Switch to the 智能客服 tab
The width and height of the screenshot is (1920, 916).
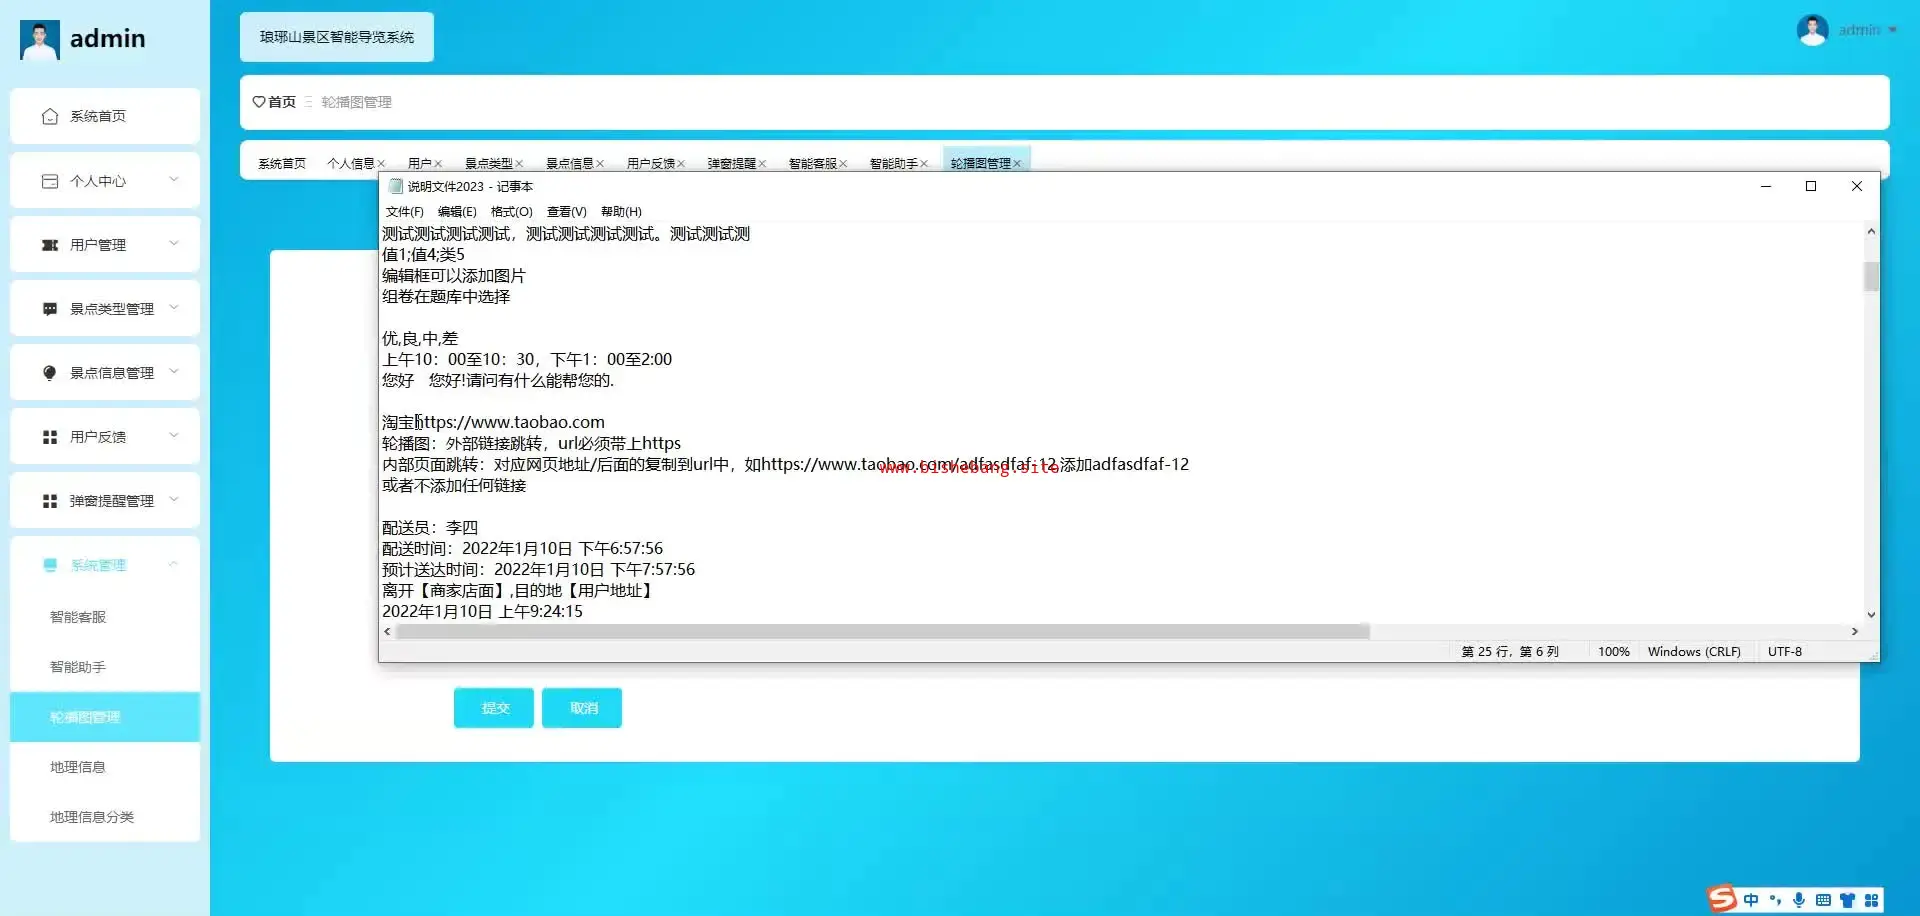(x=812, y=164)
